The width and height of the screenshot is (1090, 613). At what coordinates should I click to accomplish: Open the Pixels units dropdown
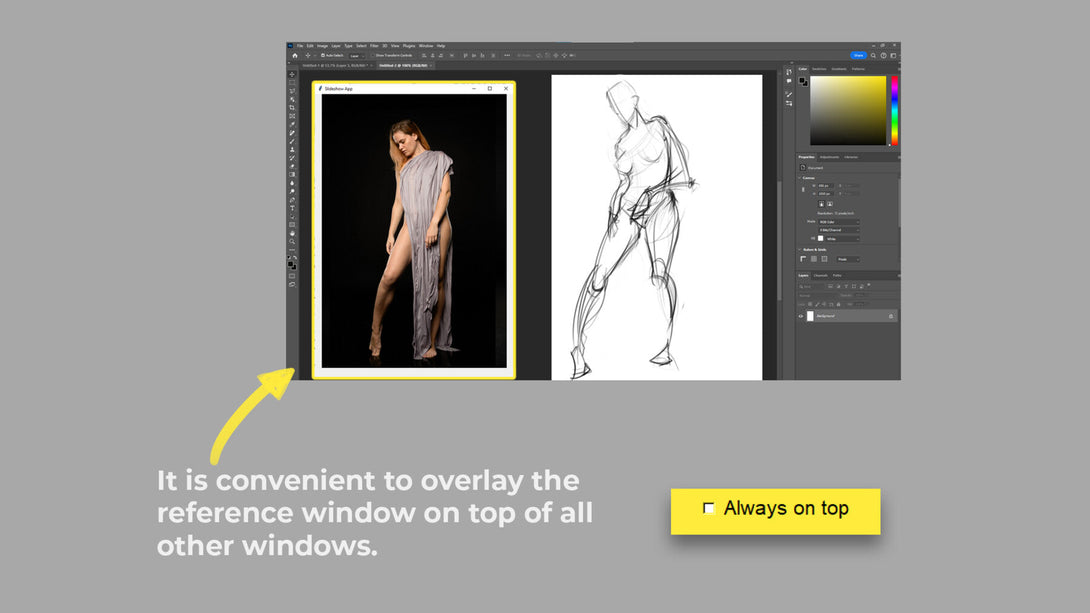pos(849,259)
